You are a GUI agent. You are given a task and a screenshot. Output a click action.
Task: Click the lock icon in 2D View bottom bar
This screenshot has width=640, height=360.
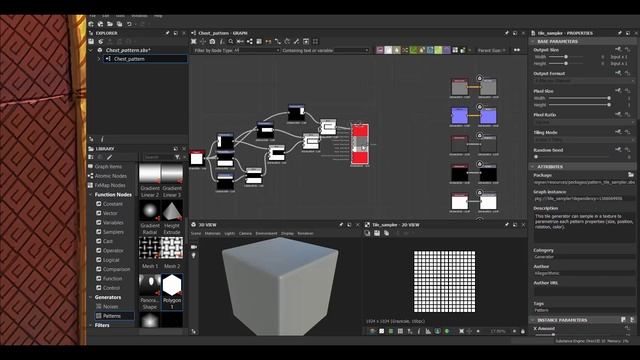522,331
